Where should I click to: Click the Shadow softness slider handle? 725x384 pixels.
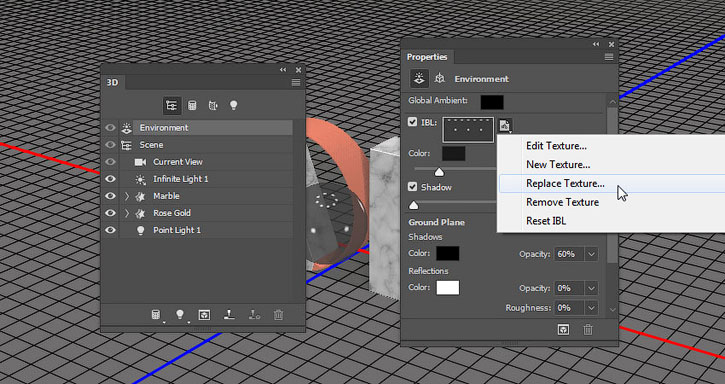414,205
